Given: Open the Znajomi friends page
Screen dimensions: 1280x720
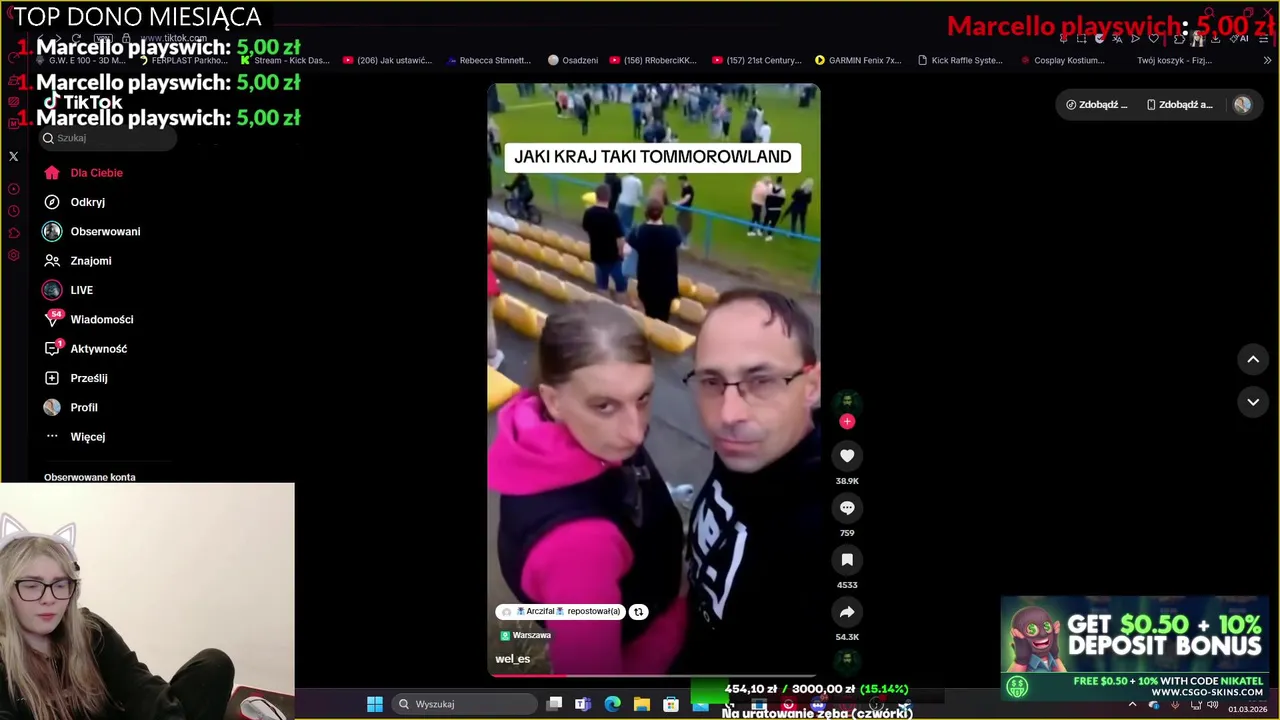Looking at the screenshot, I should [90, 261].
